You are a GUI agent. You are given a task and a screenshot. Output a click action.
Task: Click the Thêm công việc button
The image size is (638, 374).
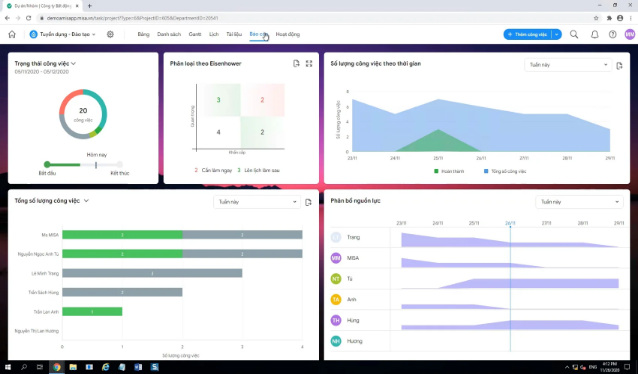pyautogui.click(x=528, y=35)
